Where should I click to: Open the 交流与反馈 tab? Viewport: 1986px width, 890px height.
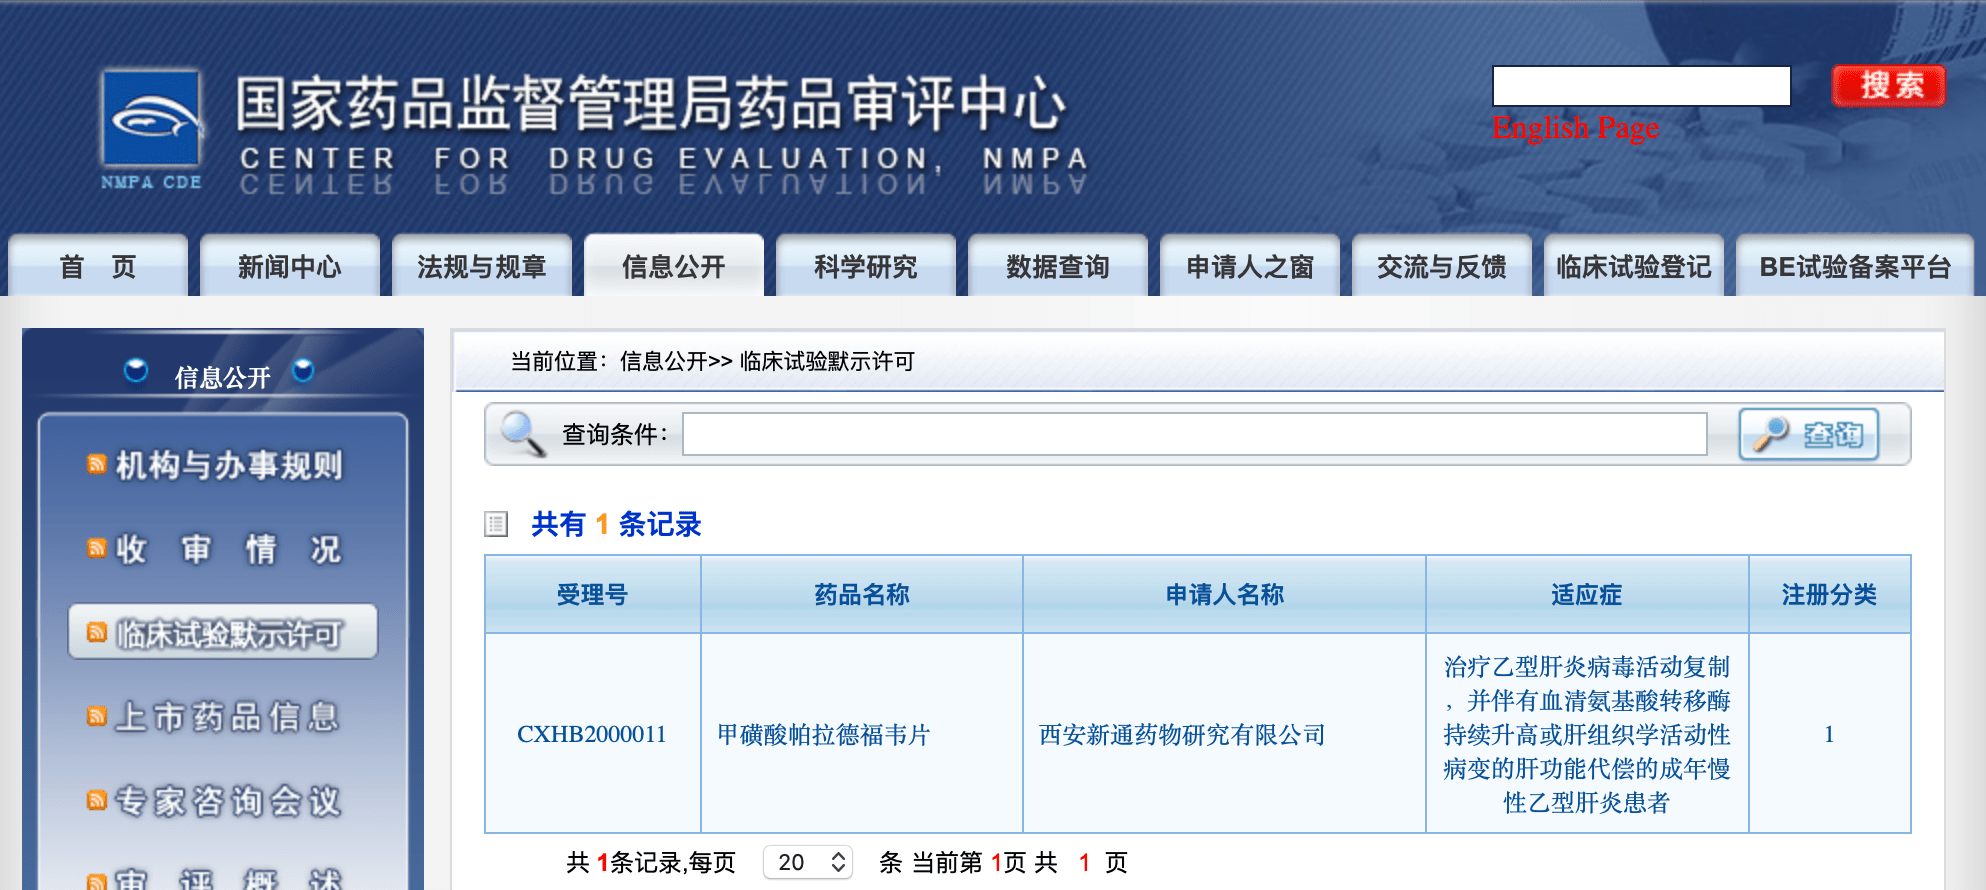click(1442, 266)
